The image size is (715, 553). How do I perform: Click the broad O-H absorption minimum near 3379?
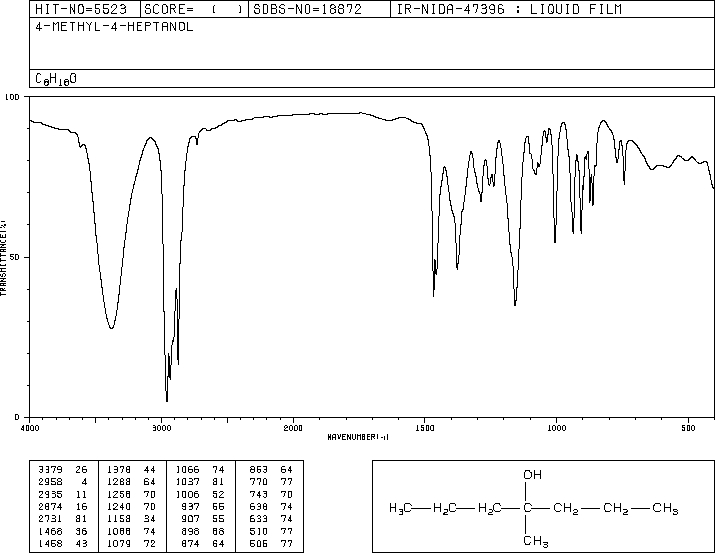(111, 327)
